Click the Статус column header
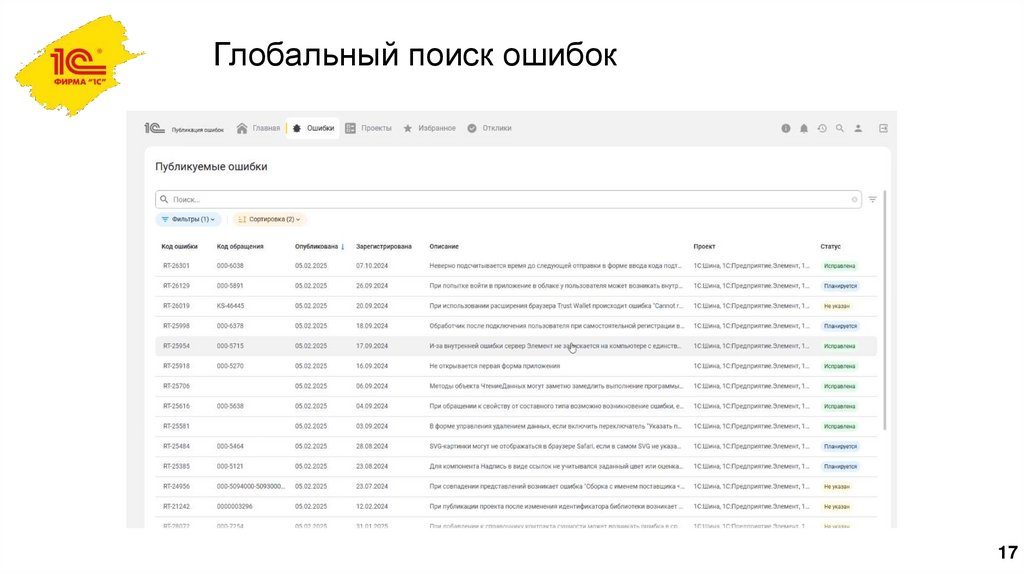This screenshot has width=1024, height=574. coord(830,246)
